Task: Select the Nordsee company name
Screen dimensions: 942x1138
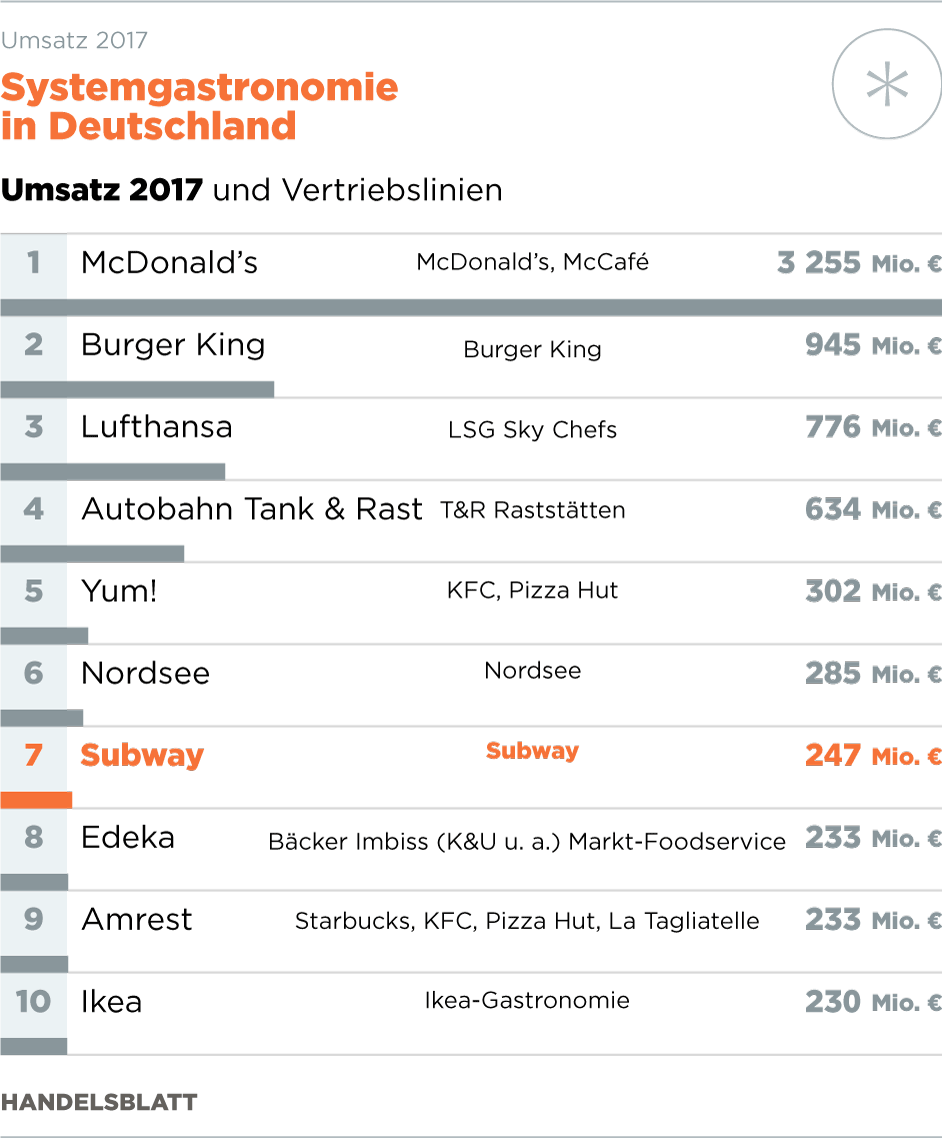Action: (145, 673)
